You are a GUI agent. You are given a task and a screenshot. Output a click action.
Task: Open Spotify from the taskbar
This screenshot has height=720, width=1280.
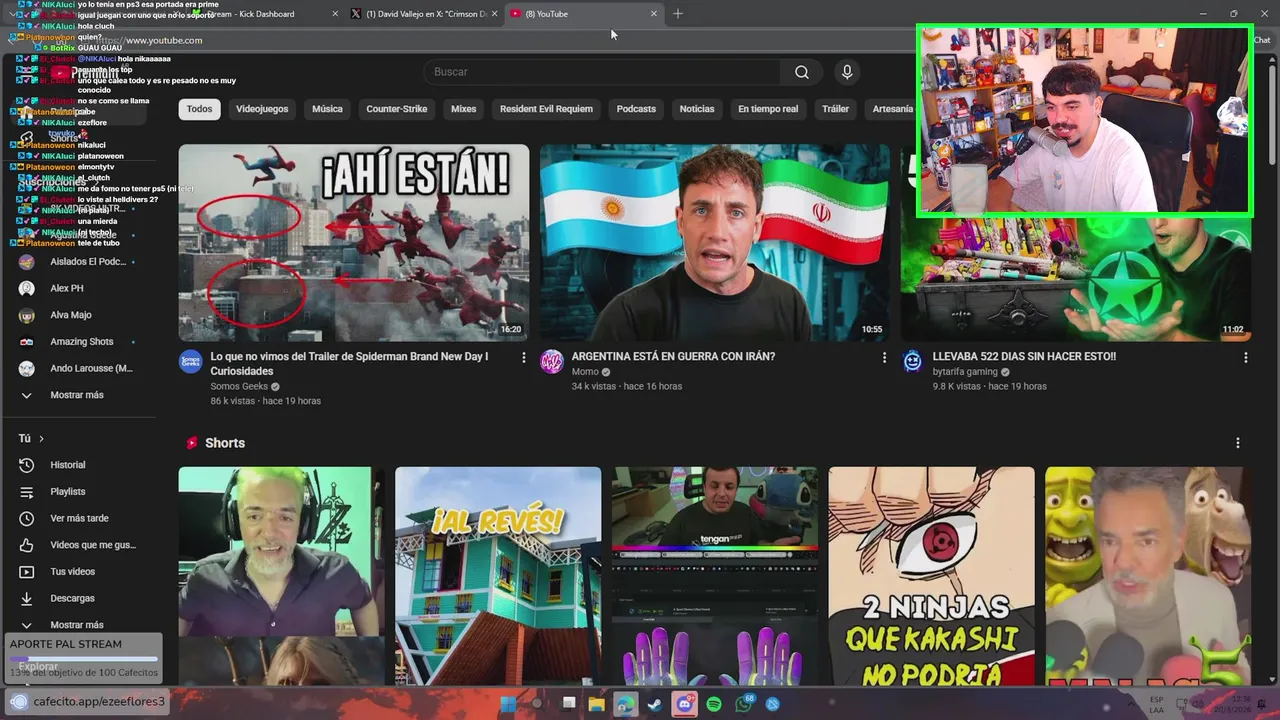[714, 704]
